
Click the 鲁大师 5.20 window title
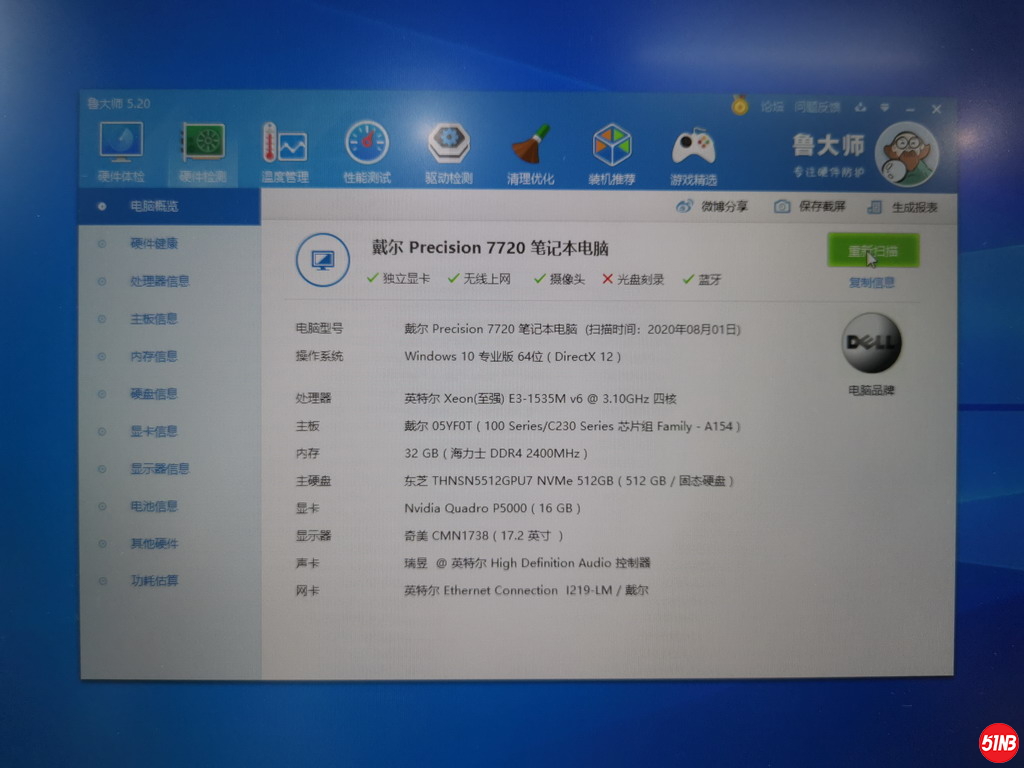tap(119, 103)
